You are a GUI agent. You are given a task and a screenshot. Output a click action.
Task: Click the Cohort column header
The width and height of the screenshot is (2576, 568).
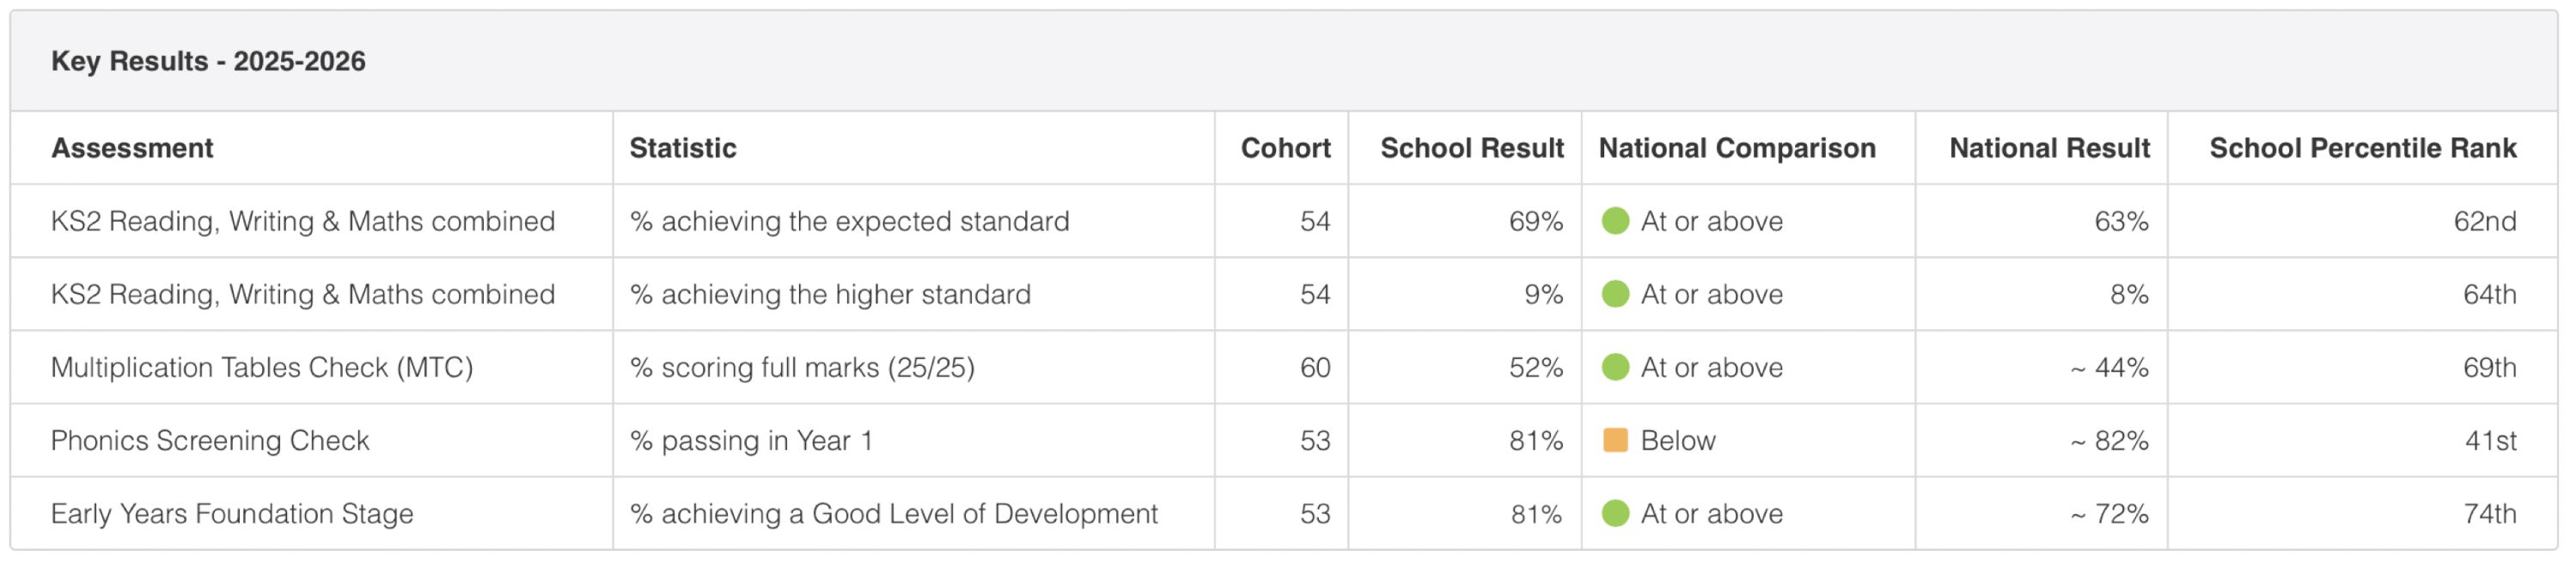pyautogui.click(x=1285, y=148)
